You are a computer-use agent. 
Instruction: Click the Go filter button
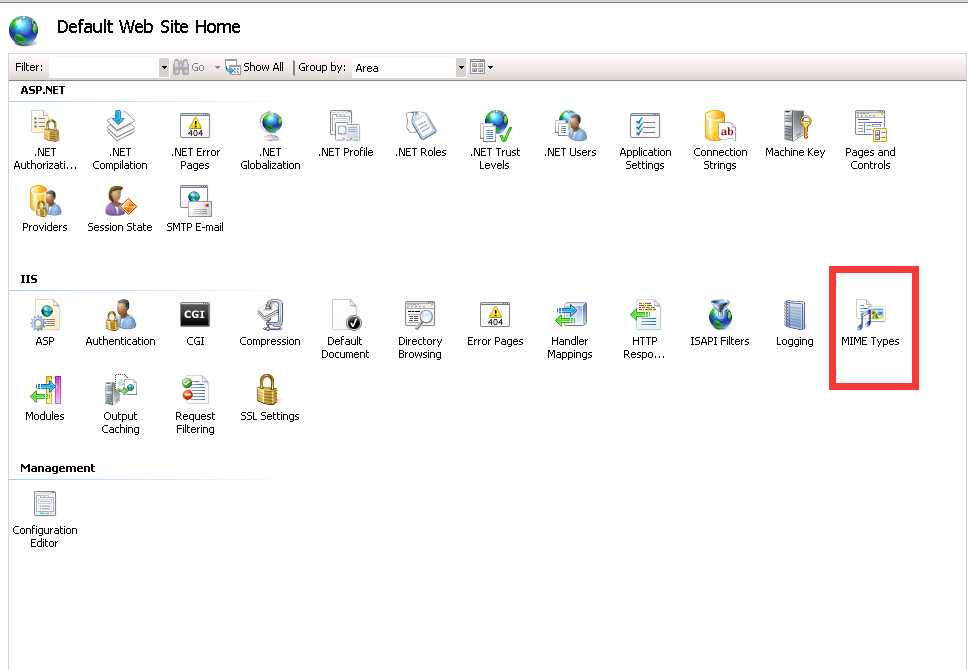(x=189, y=67)
